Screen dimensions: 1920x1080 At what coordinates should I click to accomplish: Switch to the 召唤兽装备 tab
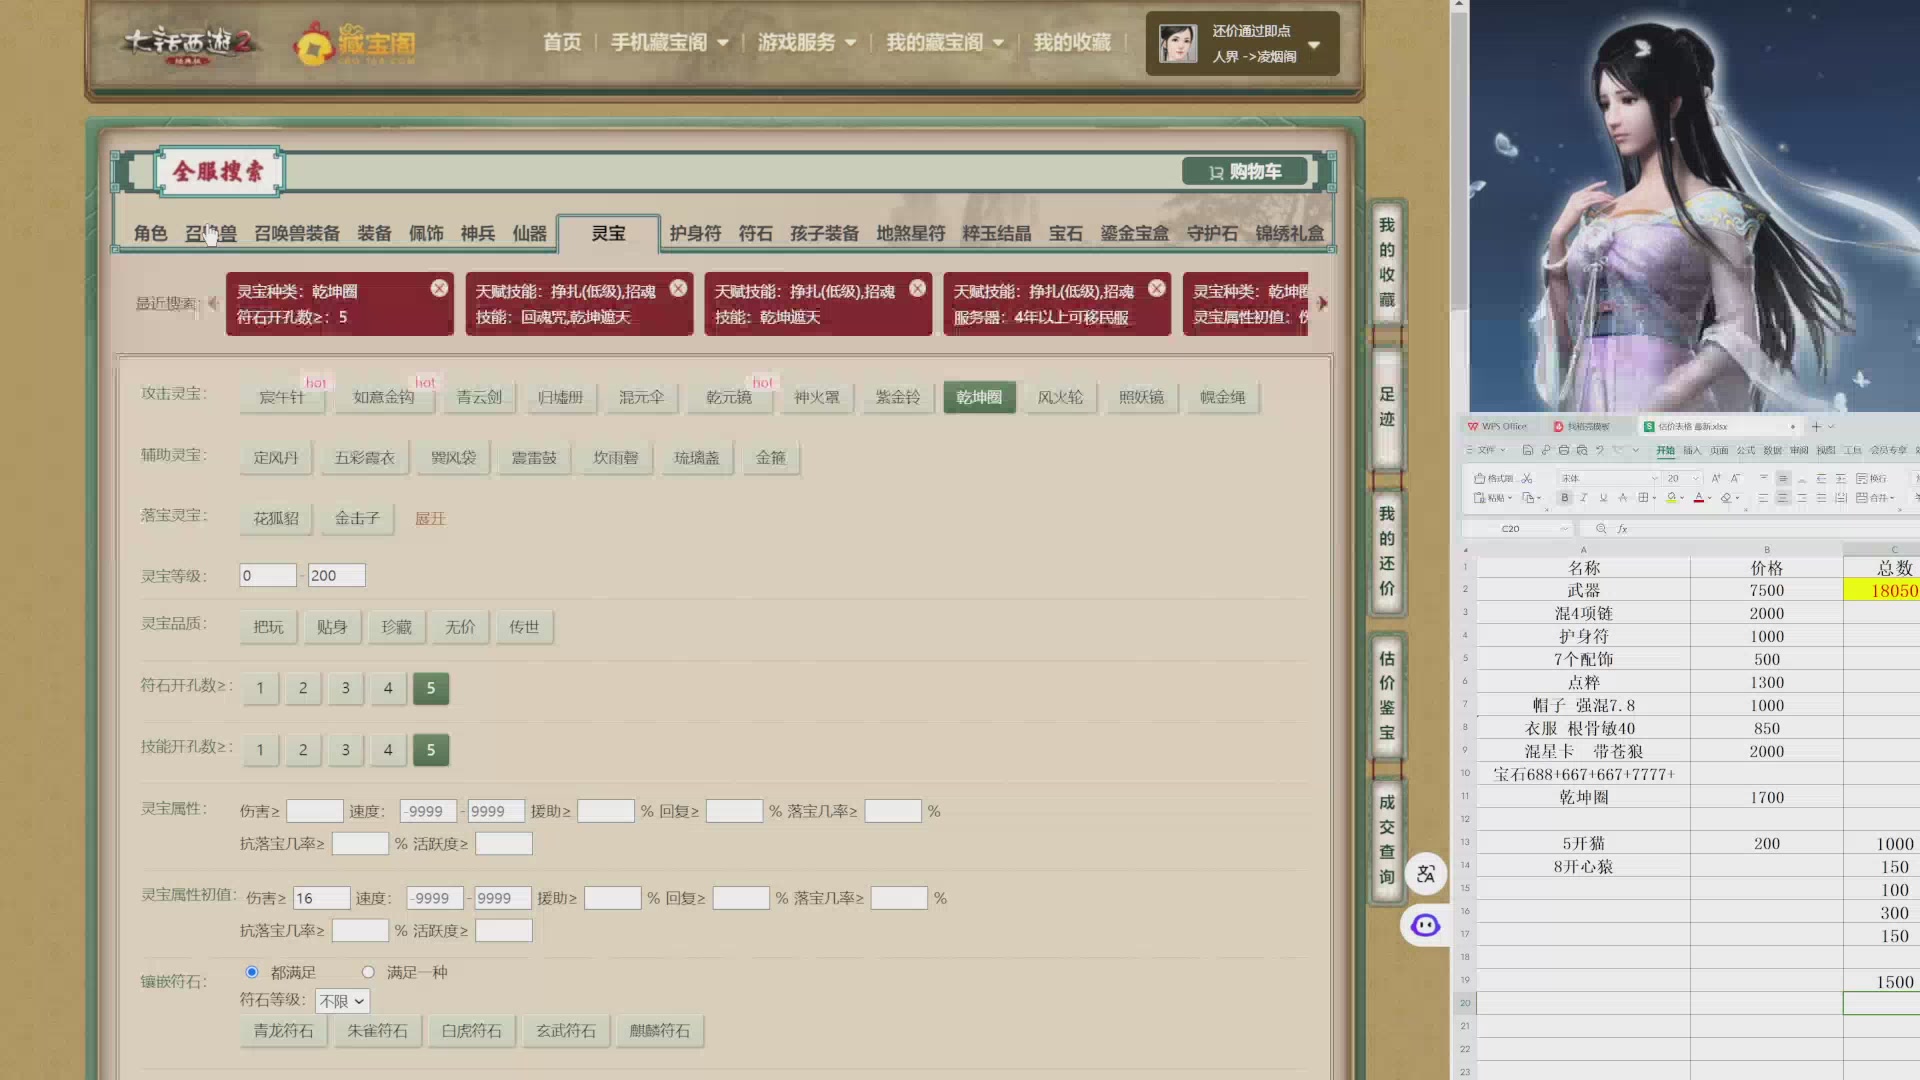(x=297, y=233)
